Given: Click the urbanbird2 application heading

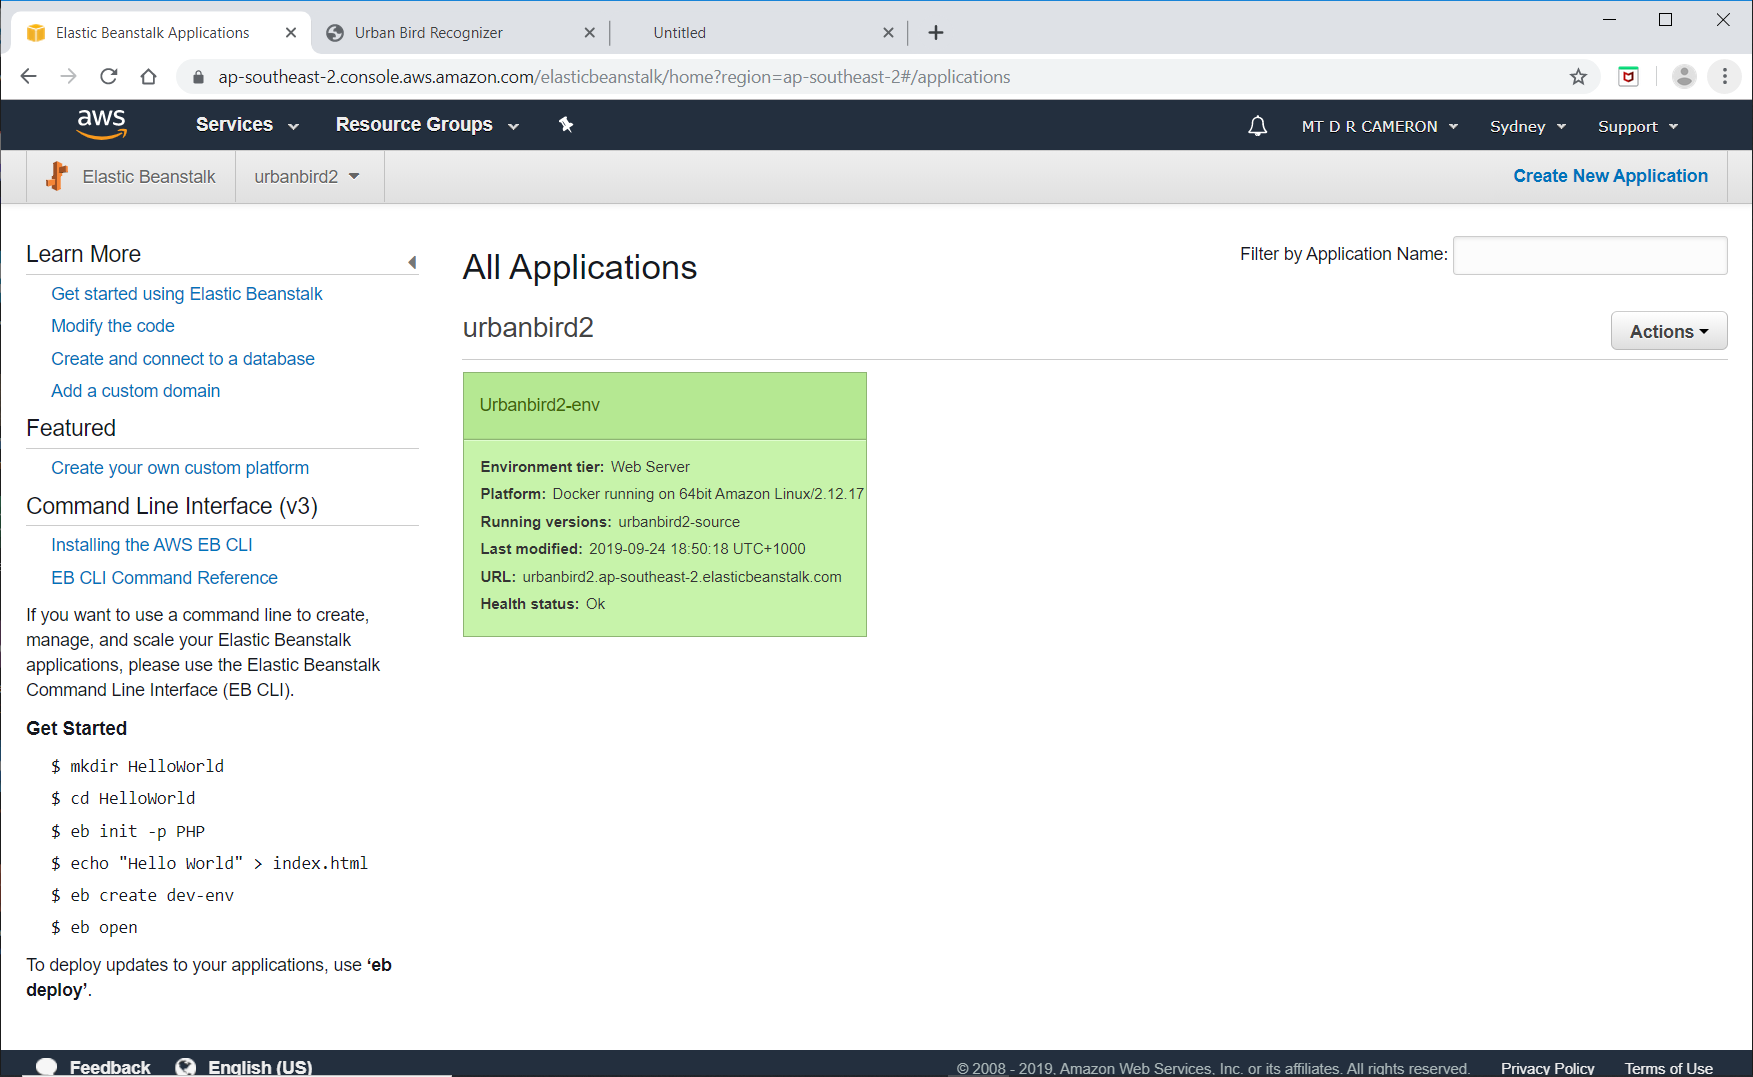Looking at the screenshot, I should coord(528,327).
